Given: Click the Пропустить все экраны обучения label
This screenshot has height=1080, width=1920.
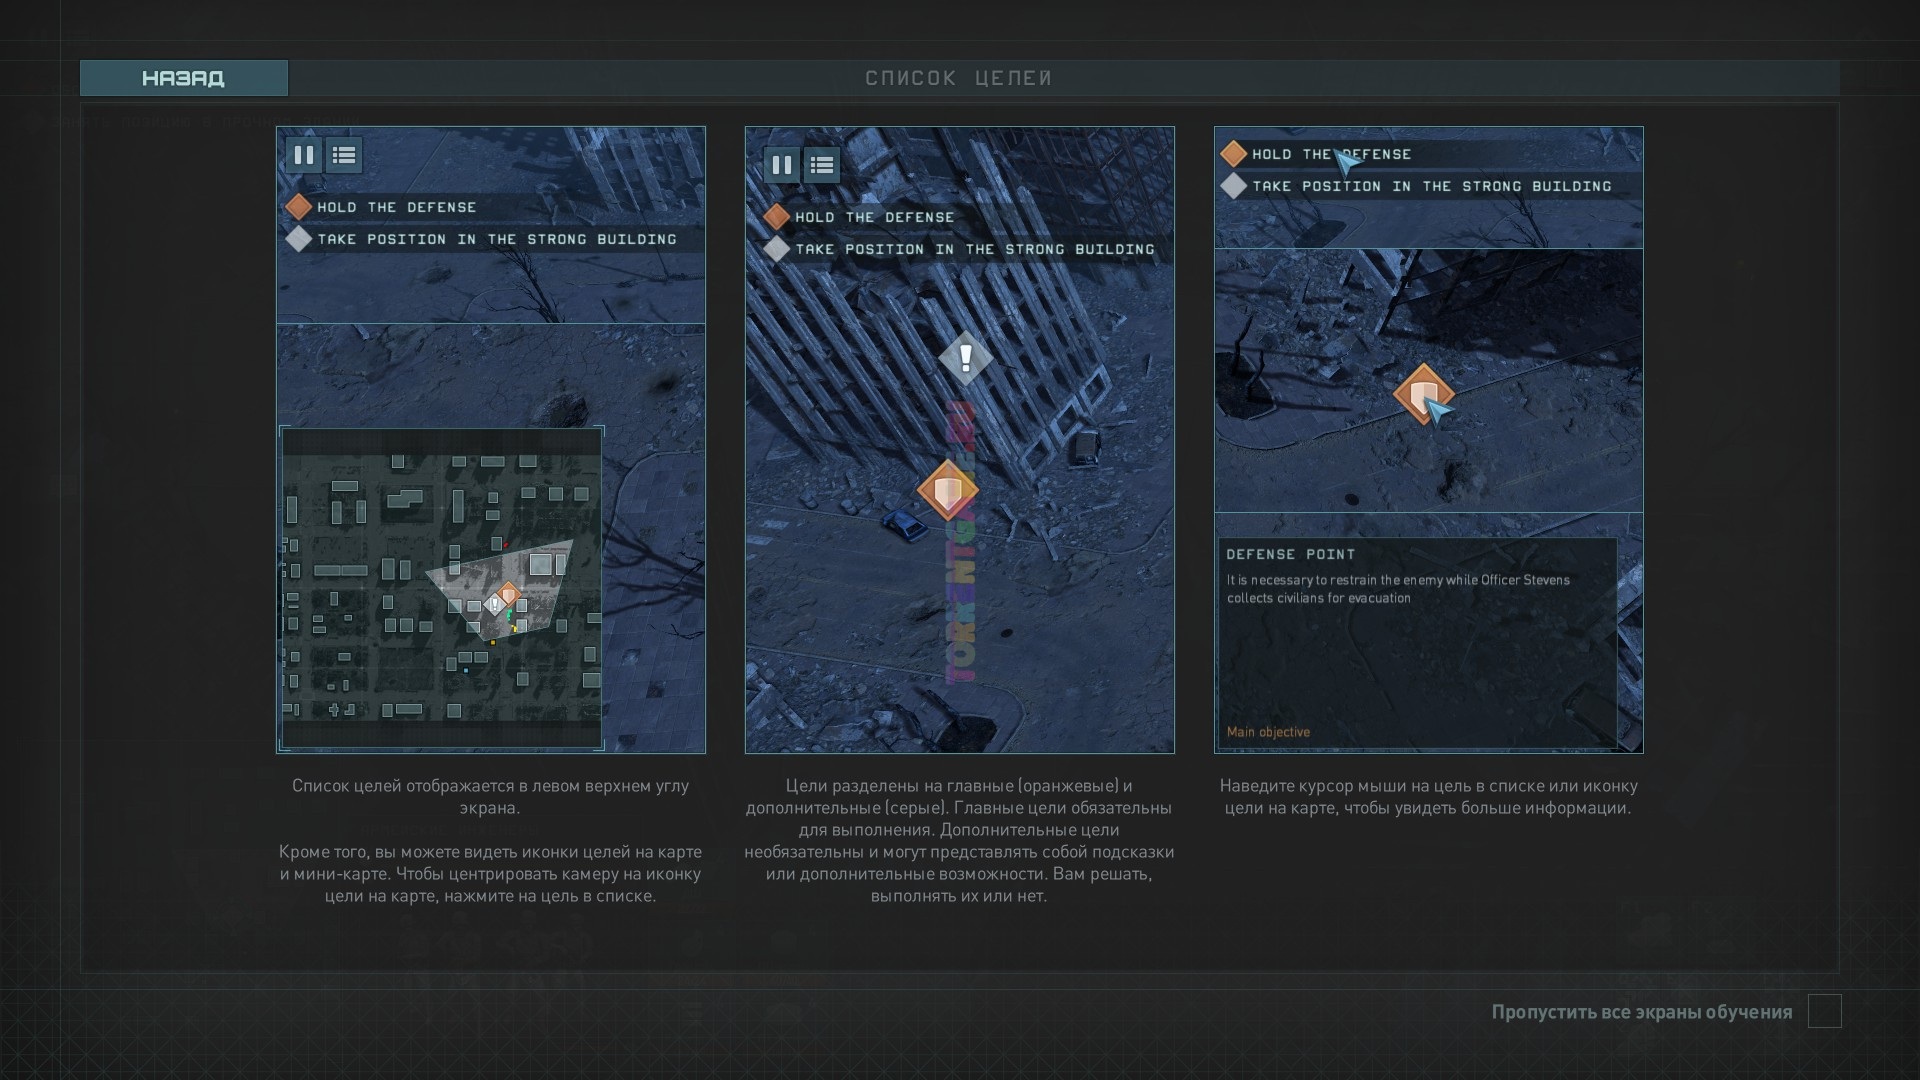Looking at the screenshot, I should pos(1641,1012).
